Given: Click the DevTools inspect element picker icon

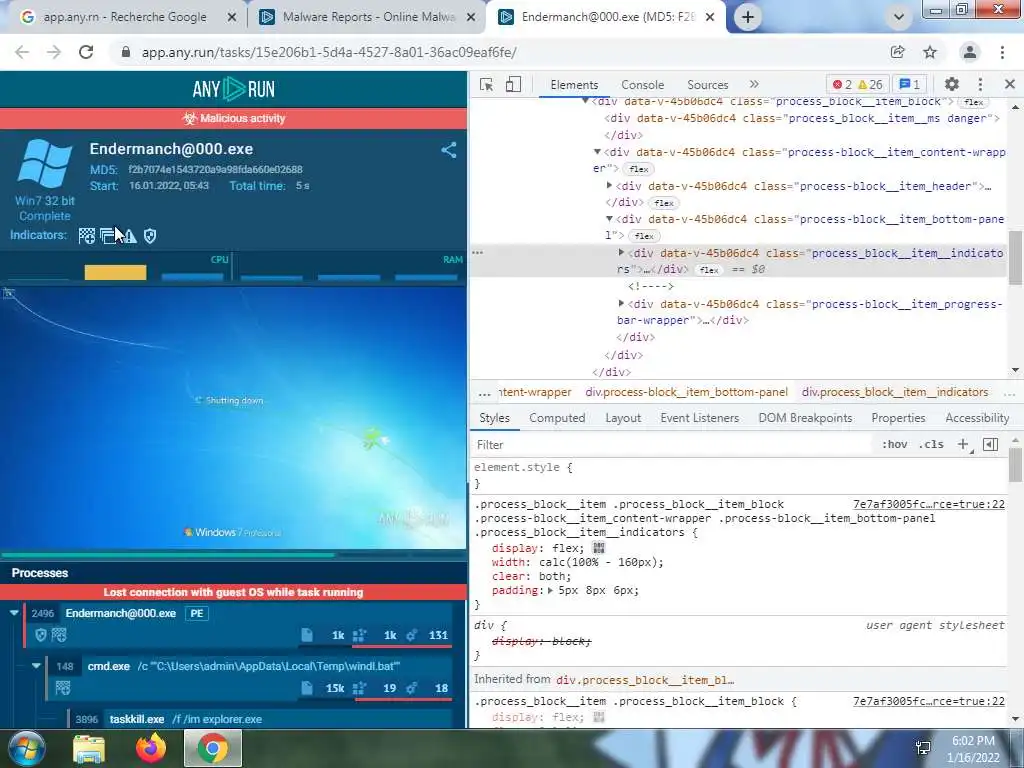Looking at the screenshot, I should point(486,84).
